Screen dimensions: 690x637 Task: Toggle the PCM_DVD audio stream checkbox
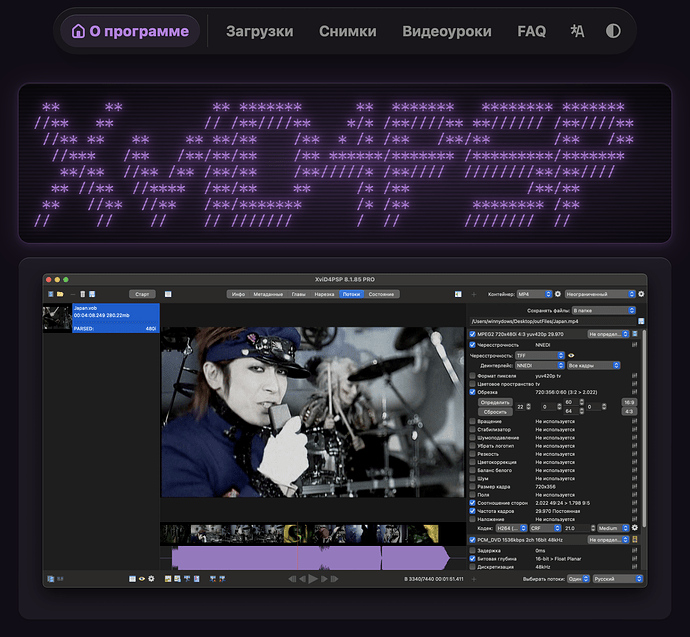click(x=473, y=540)
